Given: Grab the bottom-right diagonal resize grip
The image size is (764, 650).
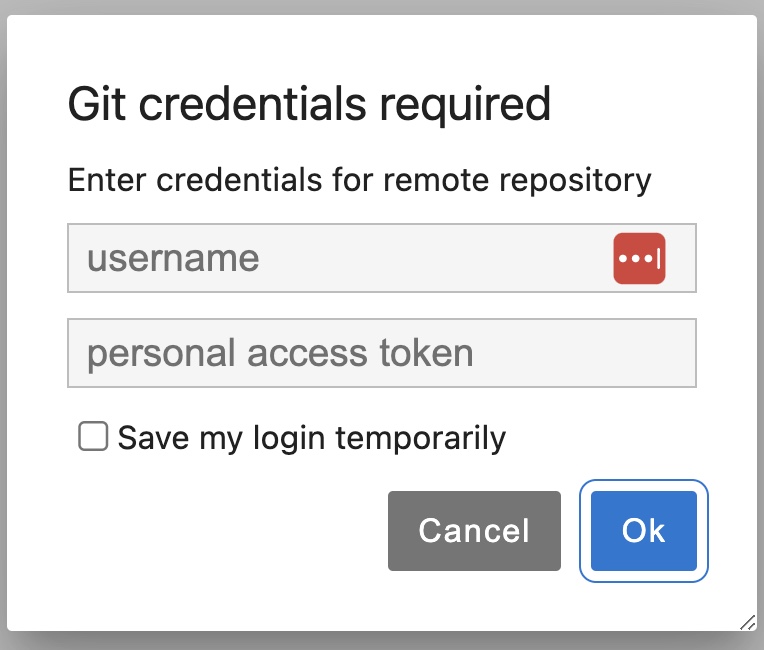Looking at the screenshot, I should 747,622.
